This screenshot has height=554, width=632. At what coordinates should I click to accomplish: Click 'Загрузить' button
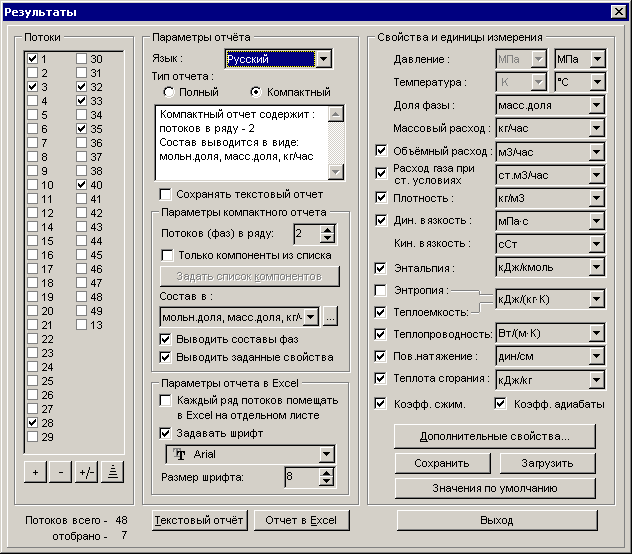pyautogui.click(x=547, y=463)
